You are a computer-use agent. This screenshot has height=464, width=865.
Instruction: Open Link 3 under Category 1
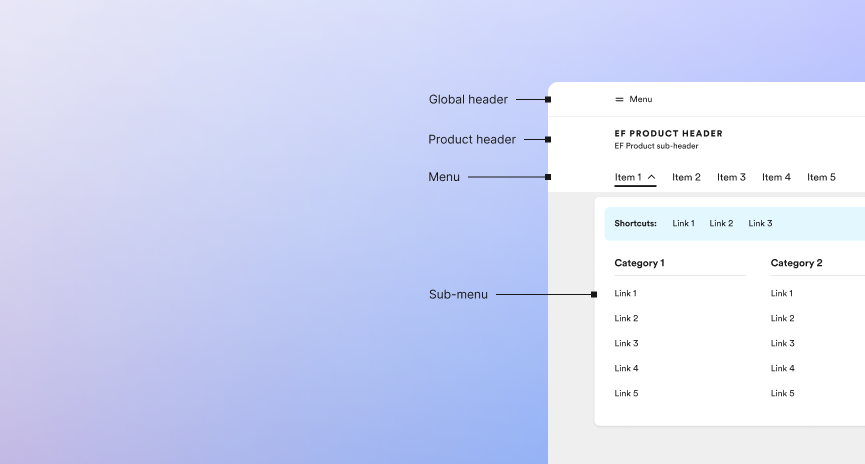click(x=626, y=343)
